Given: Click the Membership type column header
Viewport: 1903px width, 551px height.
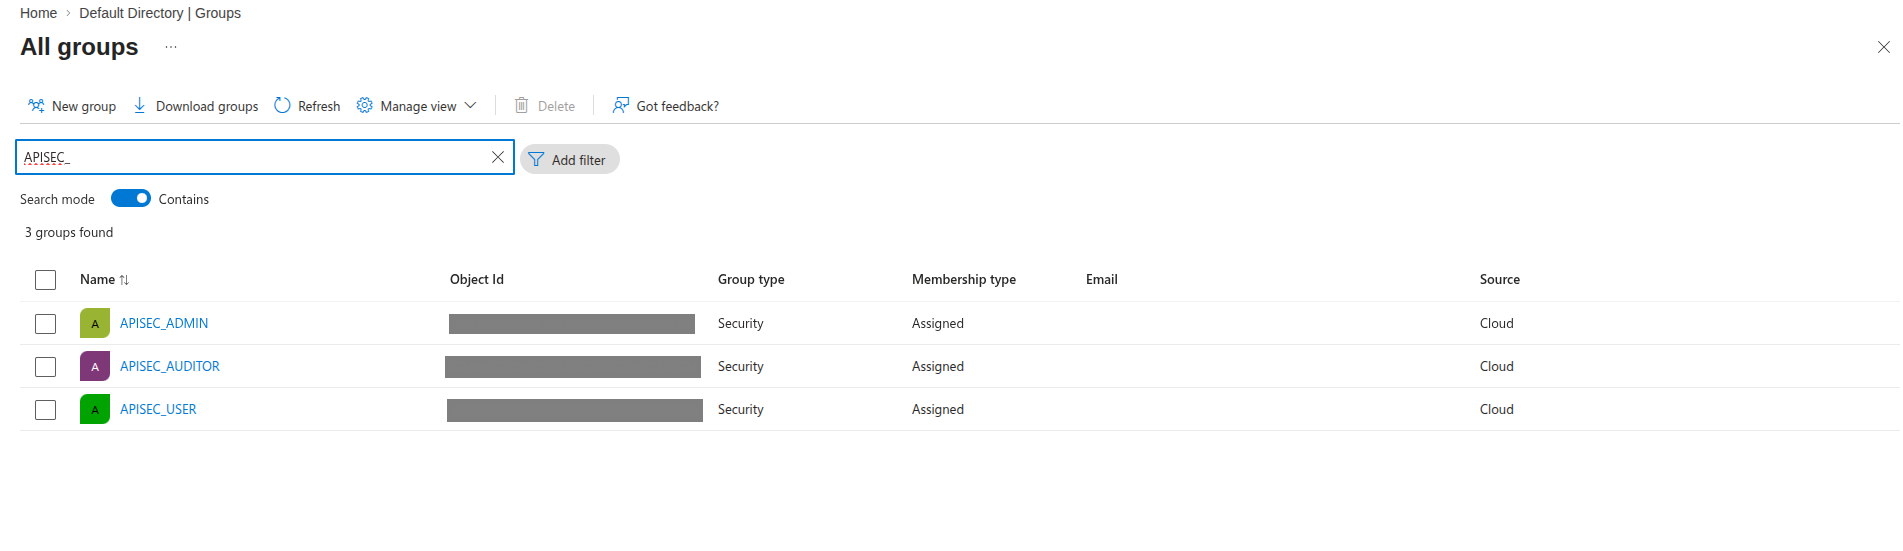Looking at the screenshot, I should [x=964, y=279].
